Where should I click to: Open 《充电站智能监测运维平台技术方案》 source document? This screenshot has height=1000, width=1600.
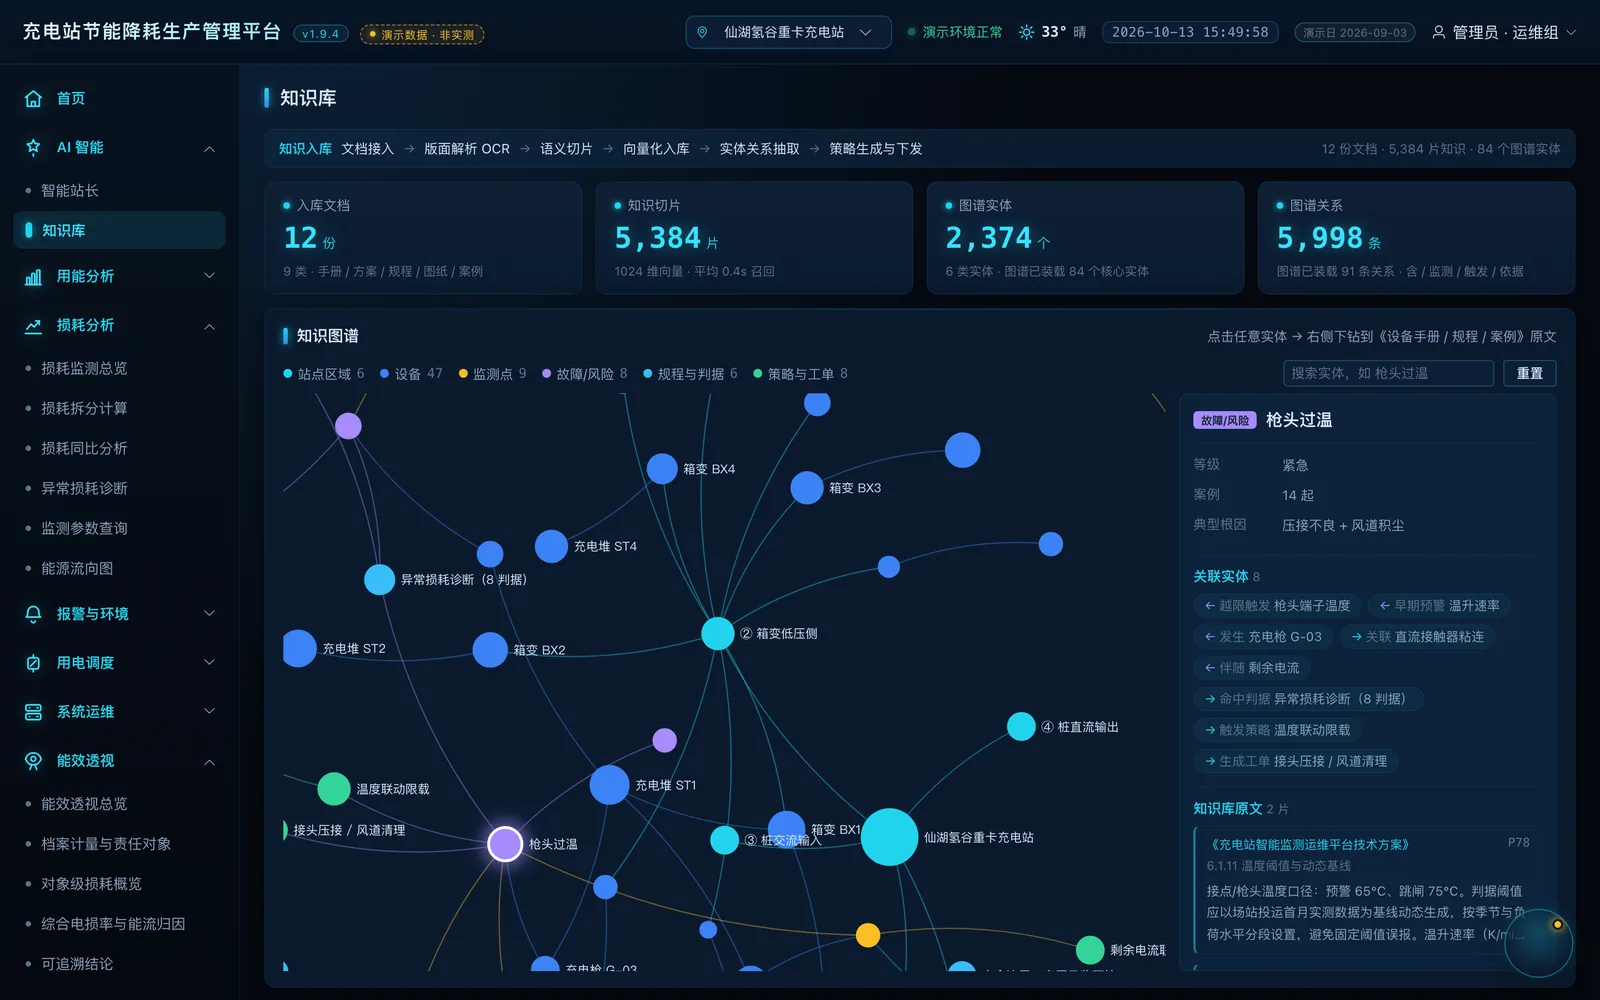pos(1310,845)
